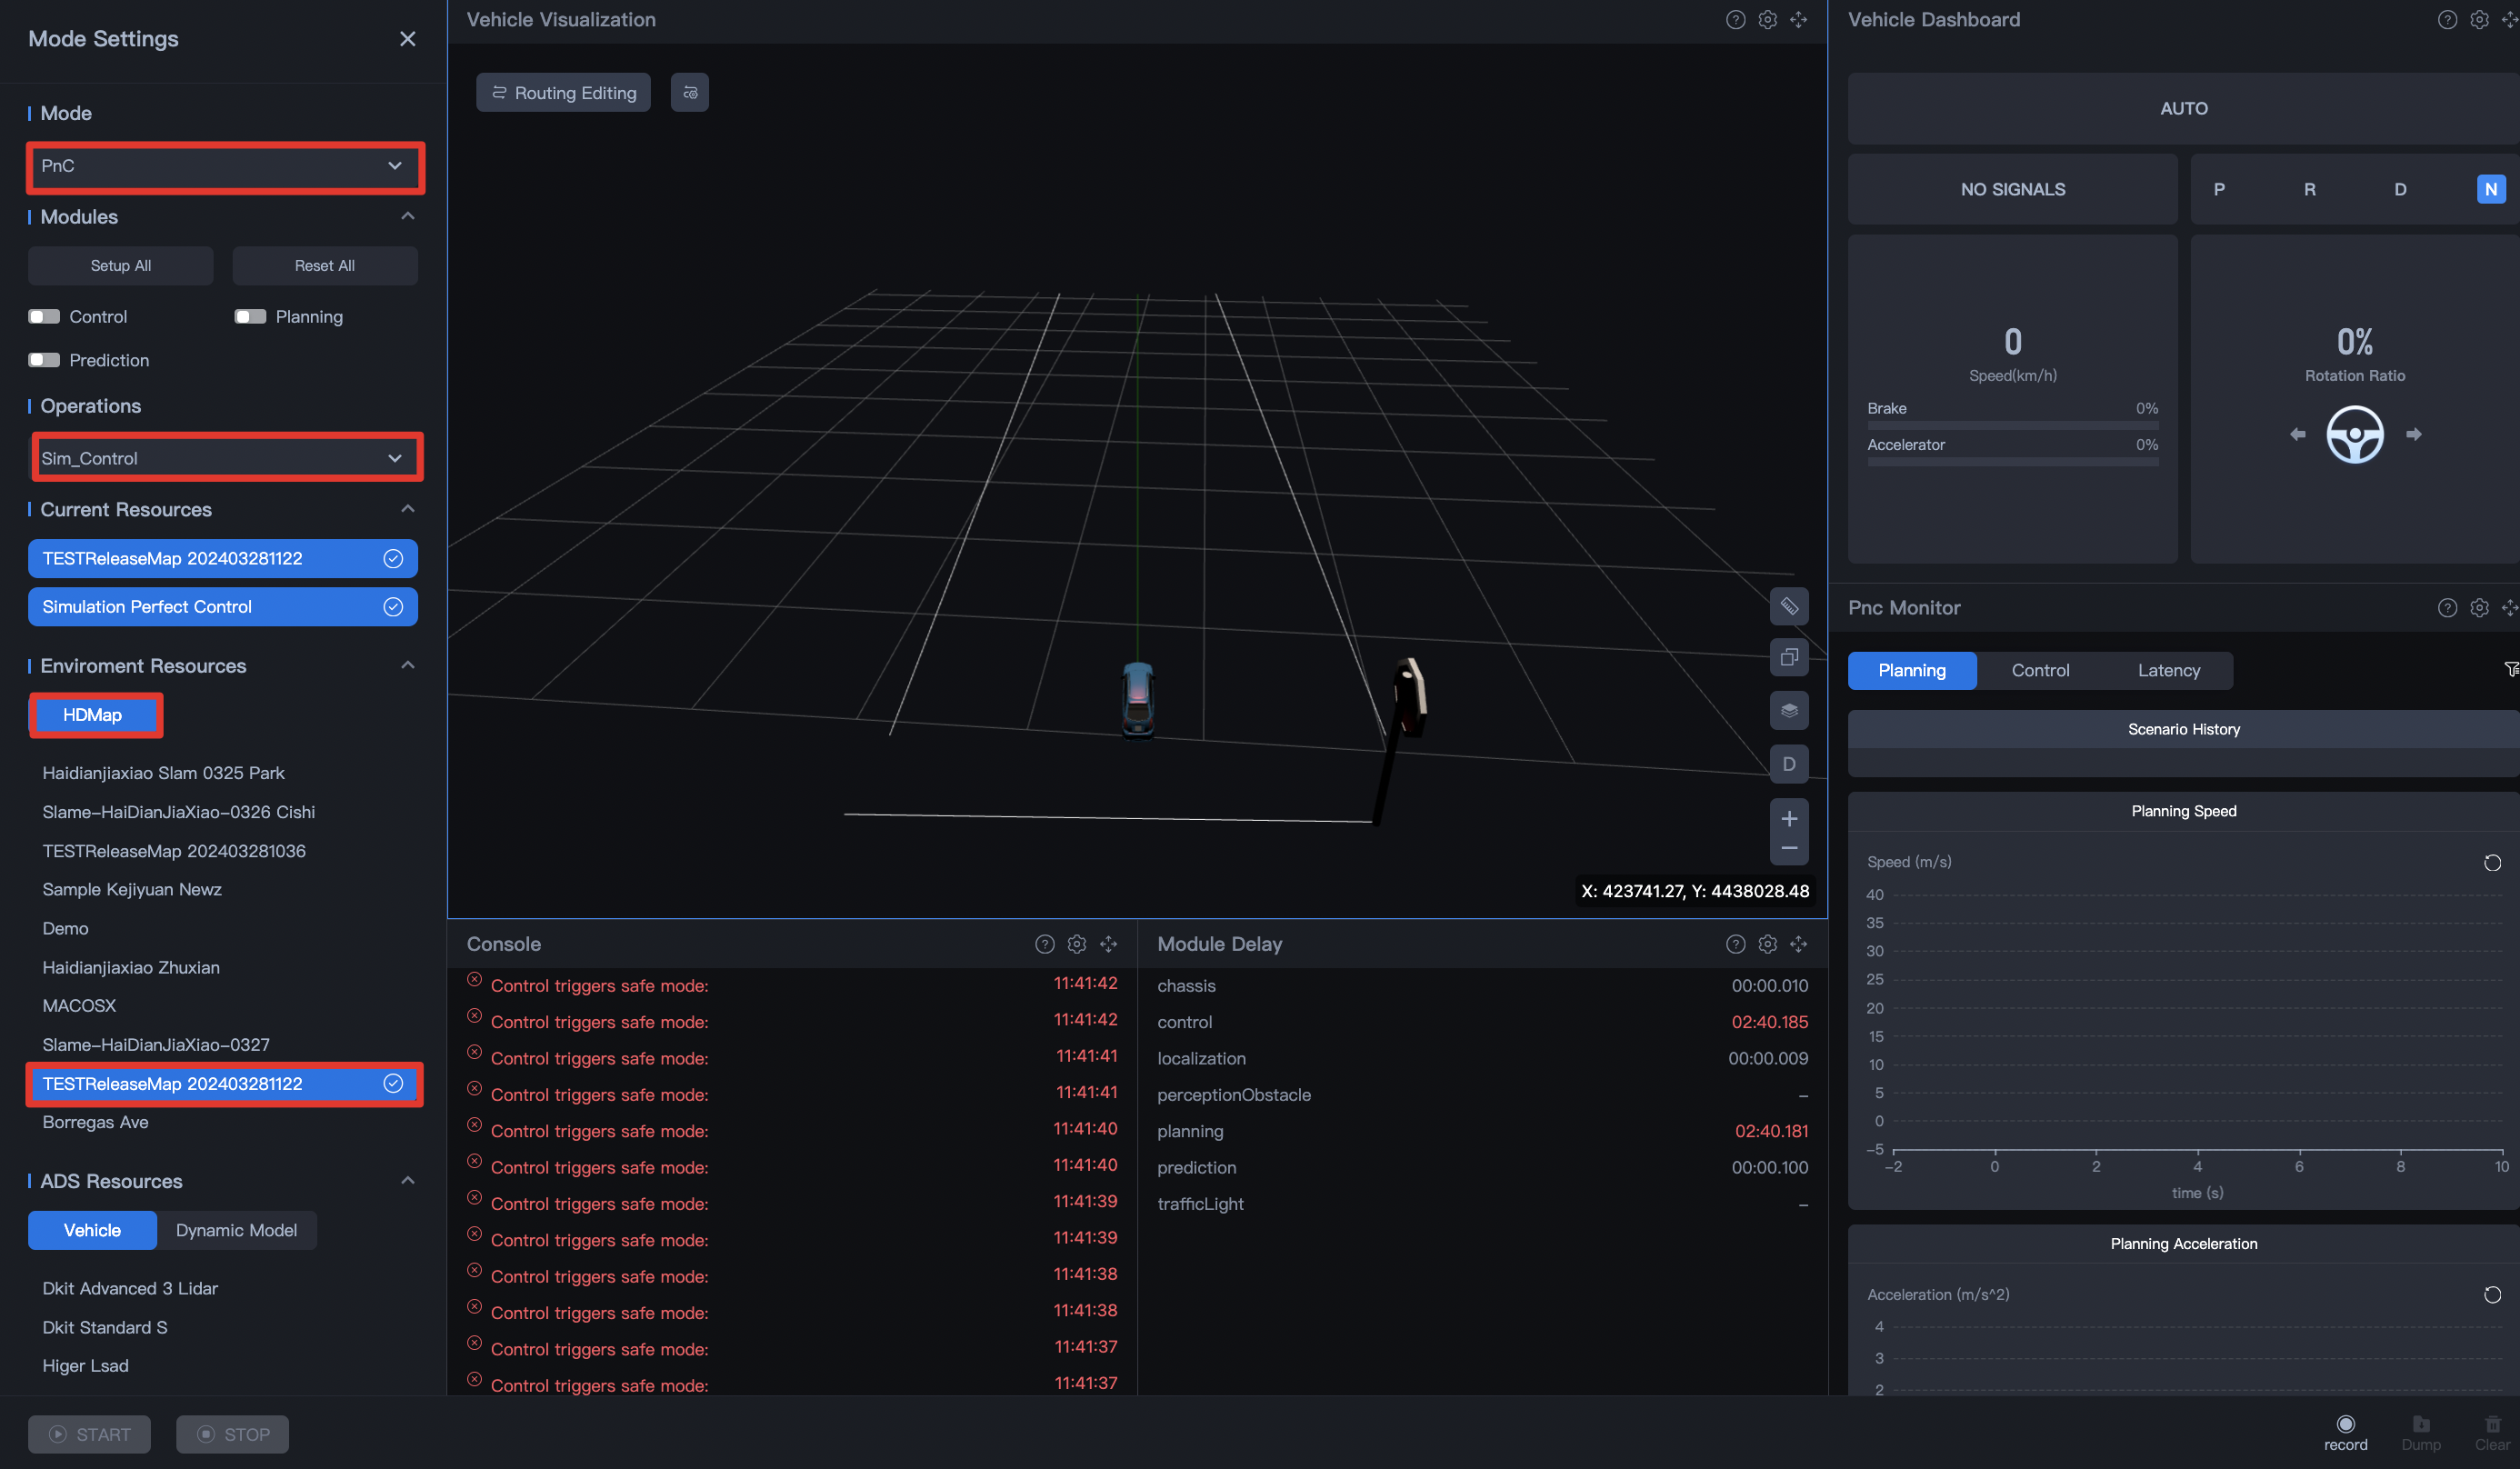Open the PnC mode dropdown
Screen dimensions: 2520x1469
coord(223,166)
